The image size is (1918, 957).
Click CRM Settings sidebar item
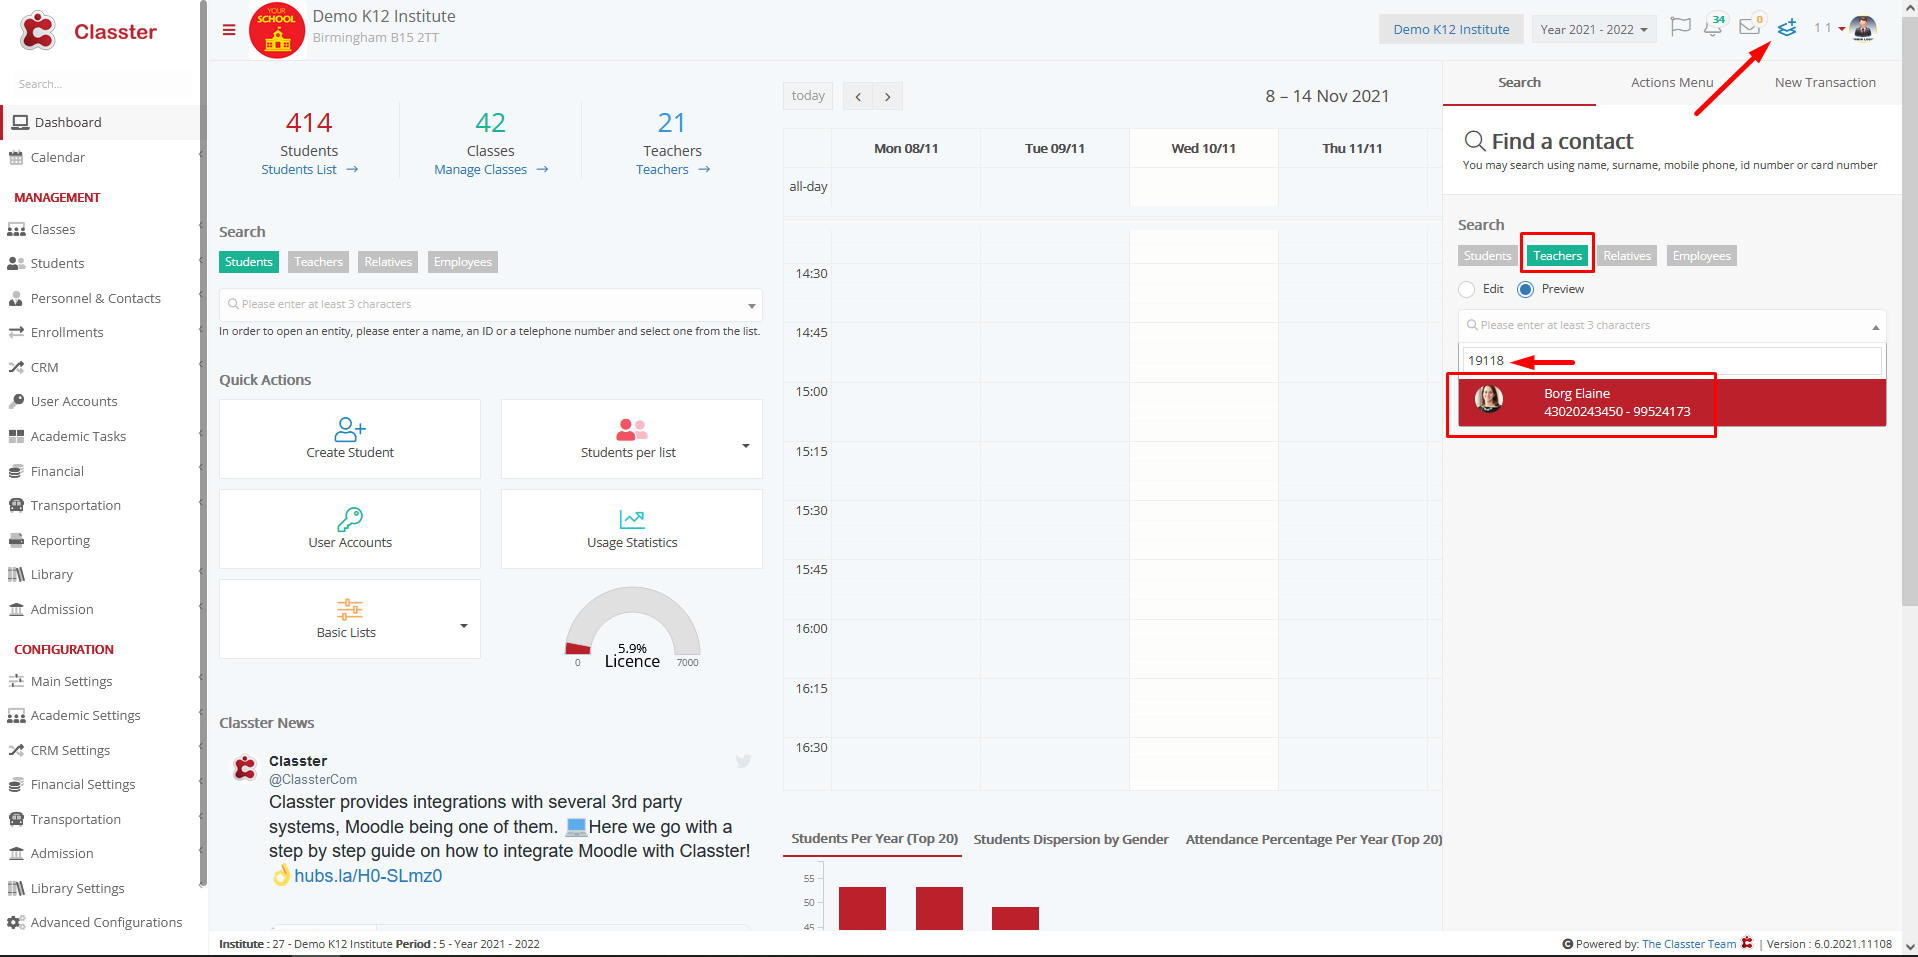click(x=70, y=750)
